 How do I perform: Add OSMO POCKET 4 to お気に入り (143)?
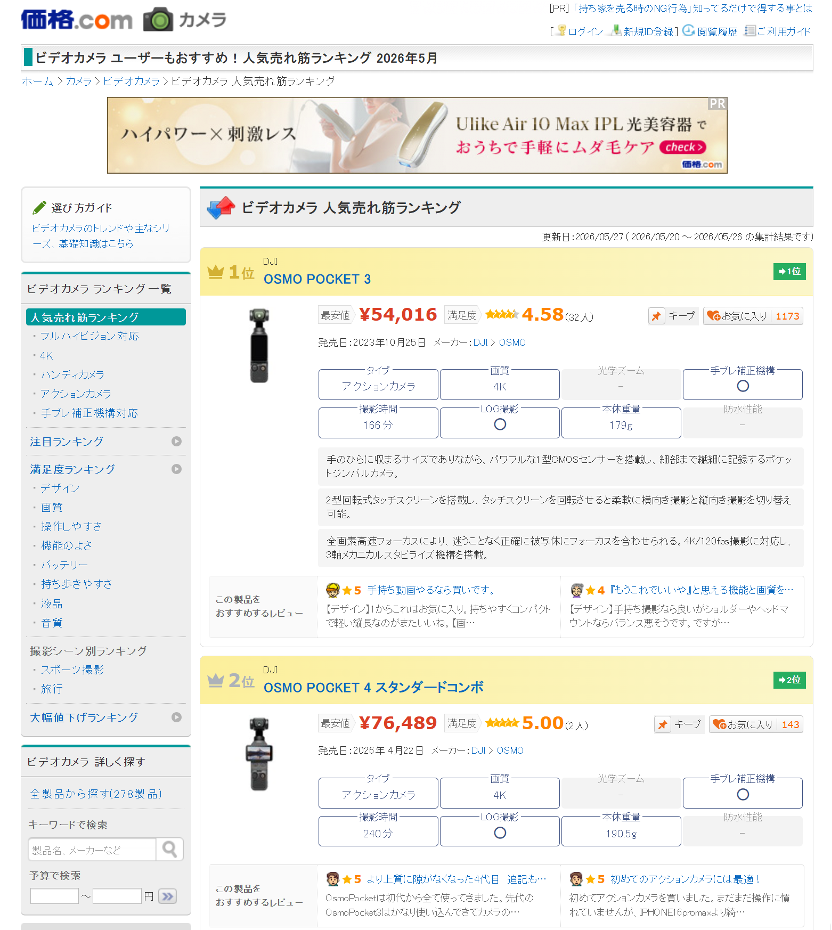pyautogui.click(x=756, y=725)
